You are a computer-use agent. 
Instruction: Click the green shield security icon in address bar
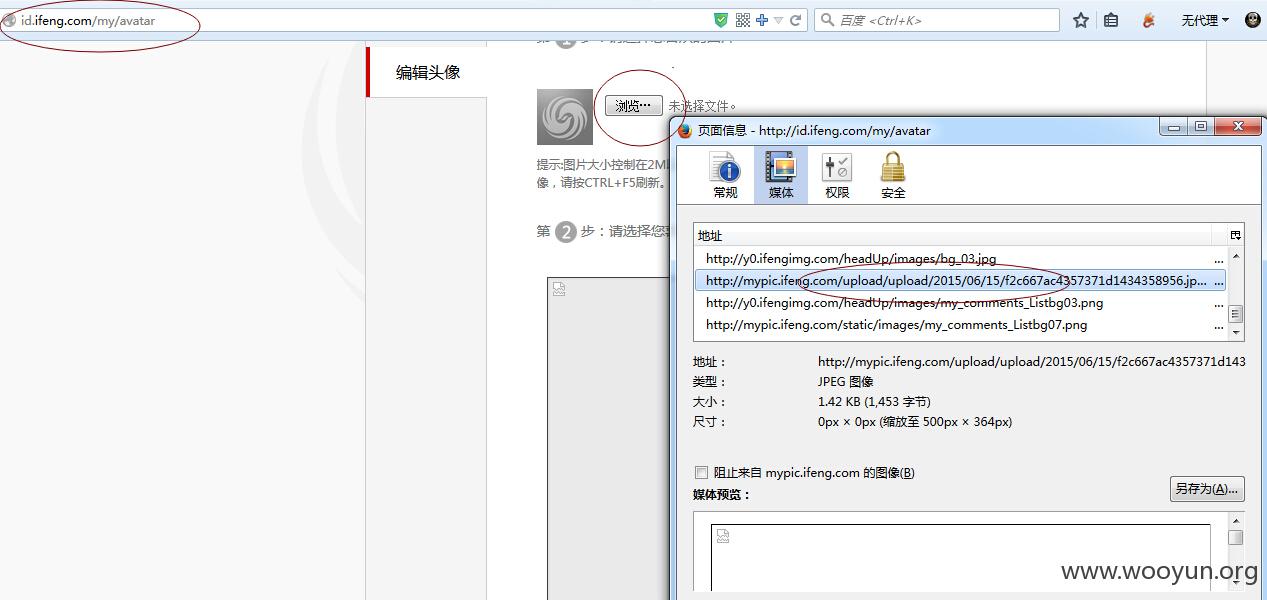721,20
